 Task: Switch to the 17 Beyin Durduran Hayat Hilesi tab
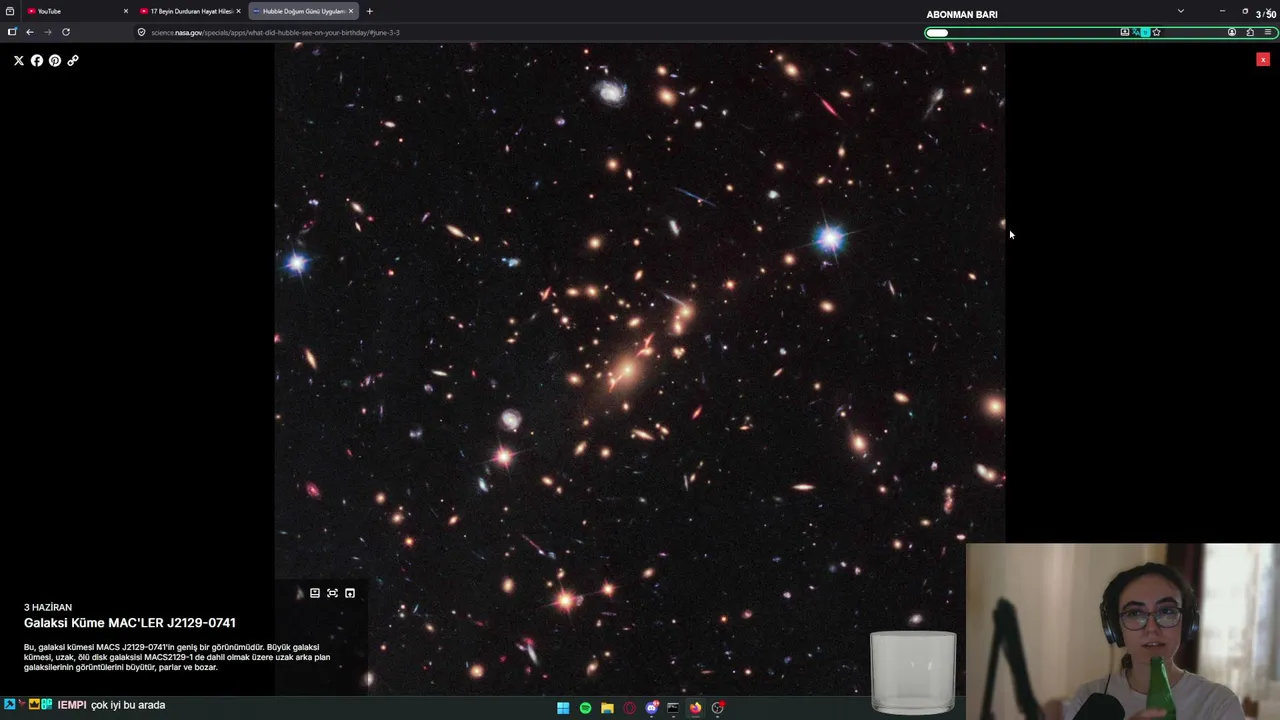pyautogui.click(x=190, y=11)
